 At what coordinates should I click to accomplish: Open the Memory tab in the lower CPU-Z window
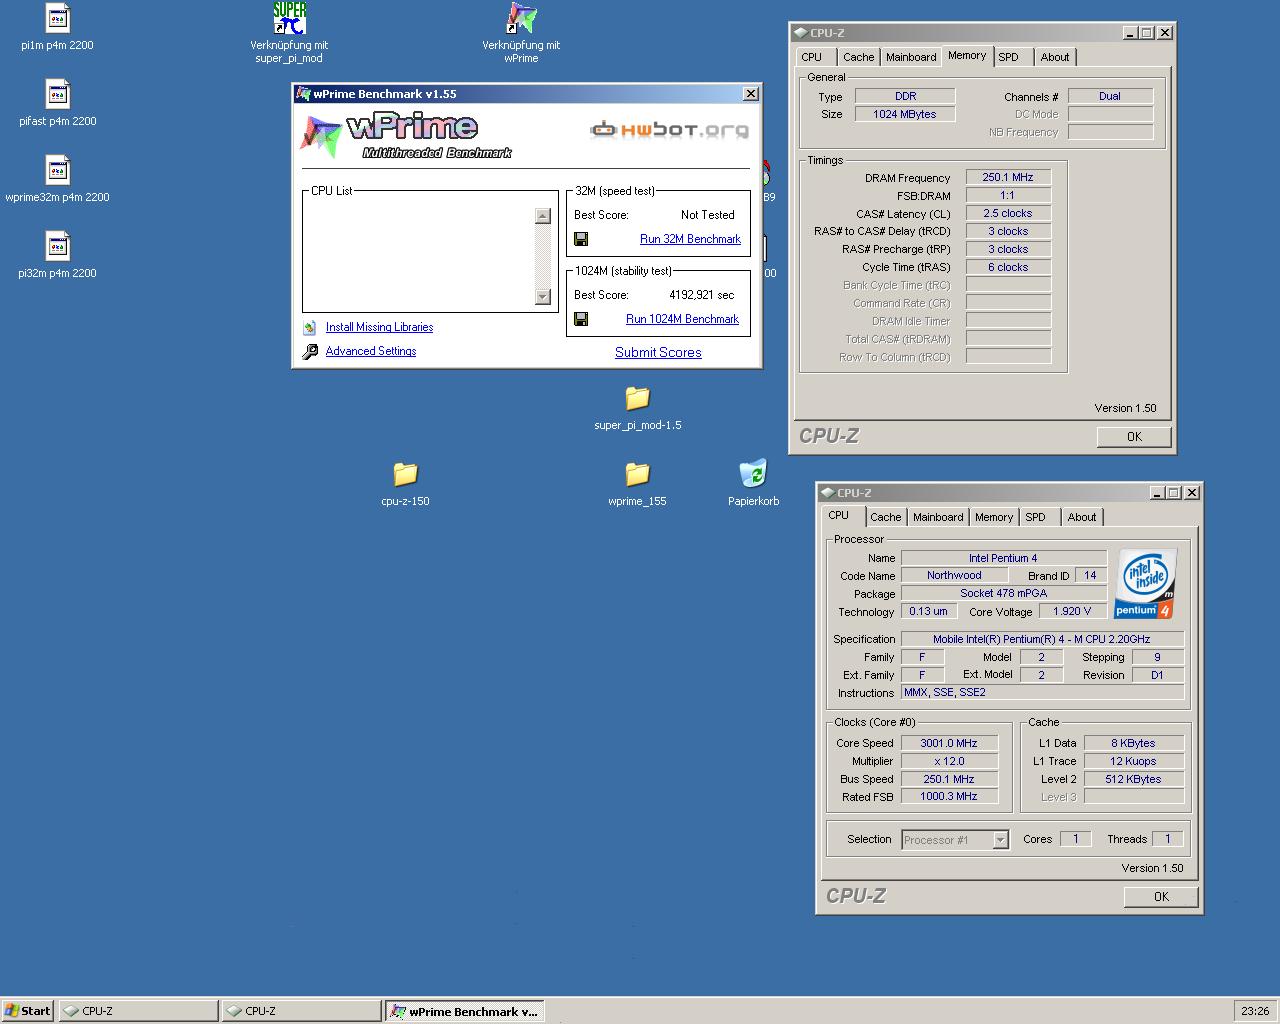994,517
